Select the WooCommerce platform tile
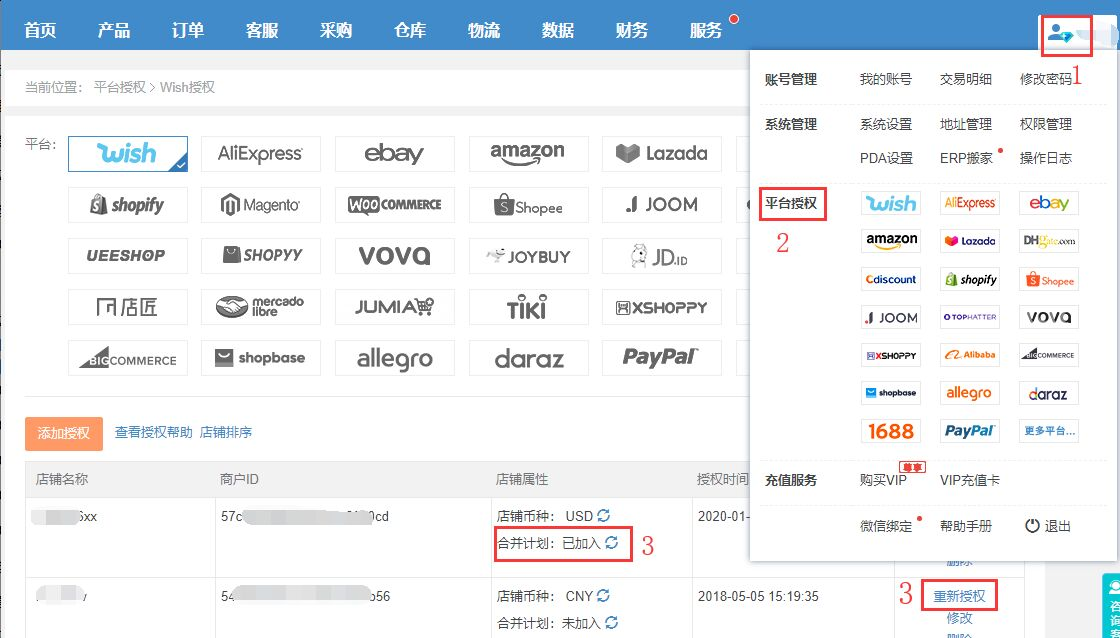 (x=394, y=205)
